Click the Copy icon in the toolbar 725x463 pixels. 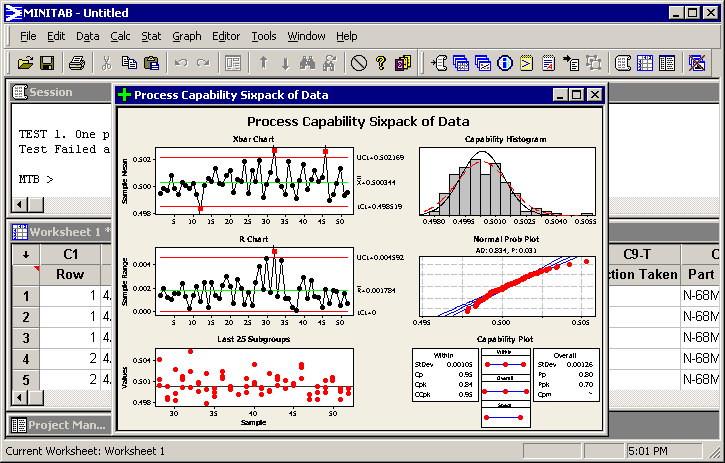pyautogui.click(x=128, y=63)
